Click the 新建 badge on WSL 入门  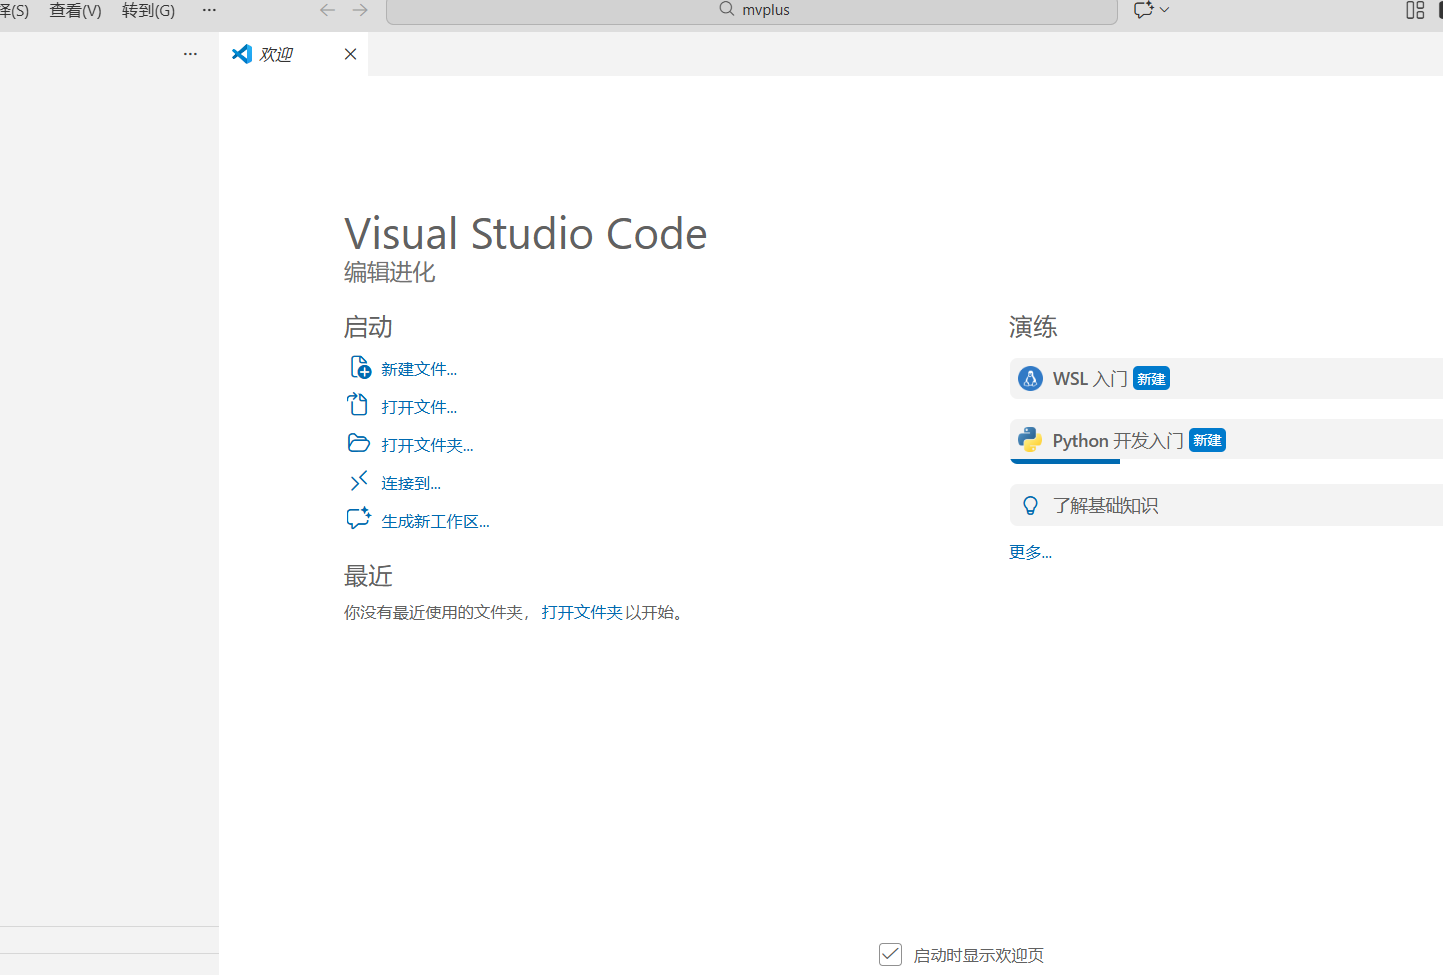(x=1151, y=379)
